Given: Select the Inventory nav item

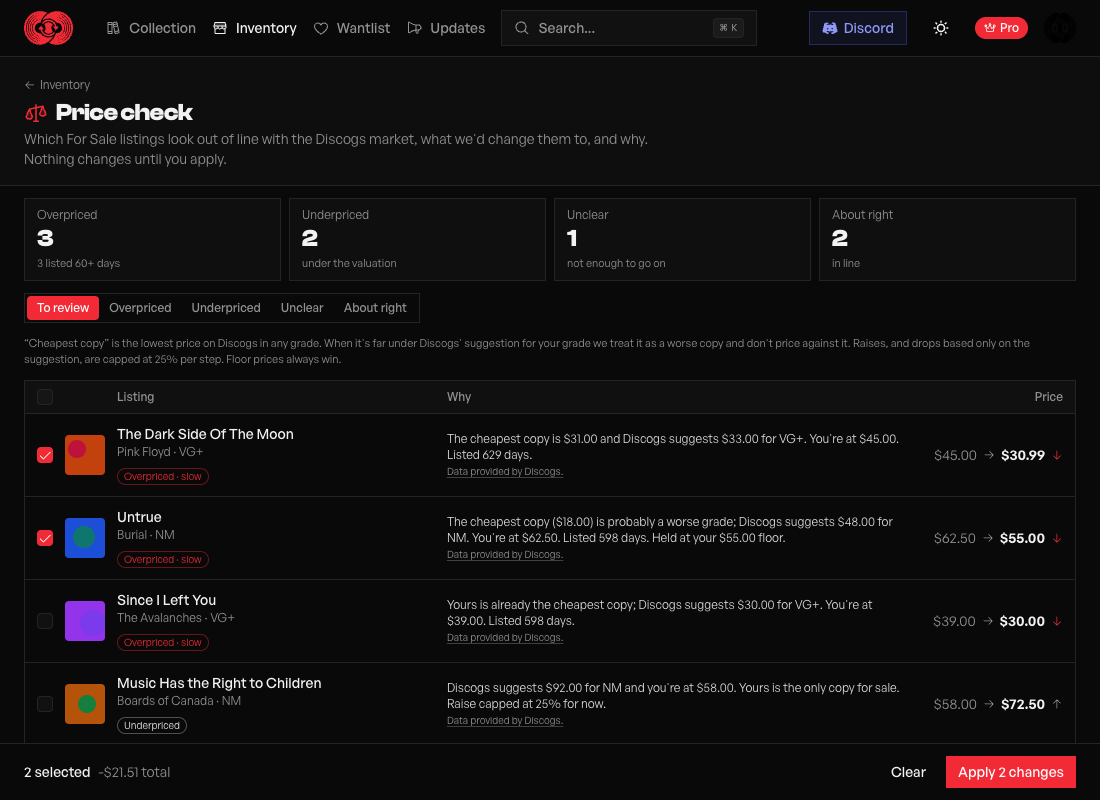Looking at the screenshot, I should [x=255, y=28].
